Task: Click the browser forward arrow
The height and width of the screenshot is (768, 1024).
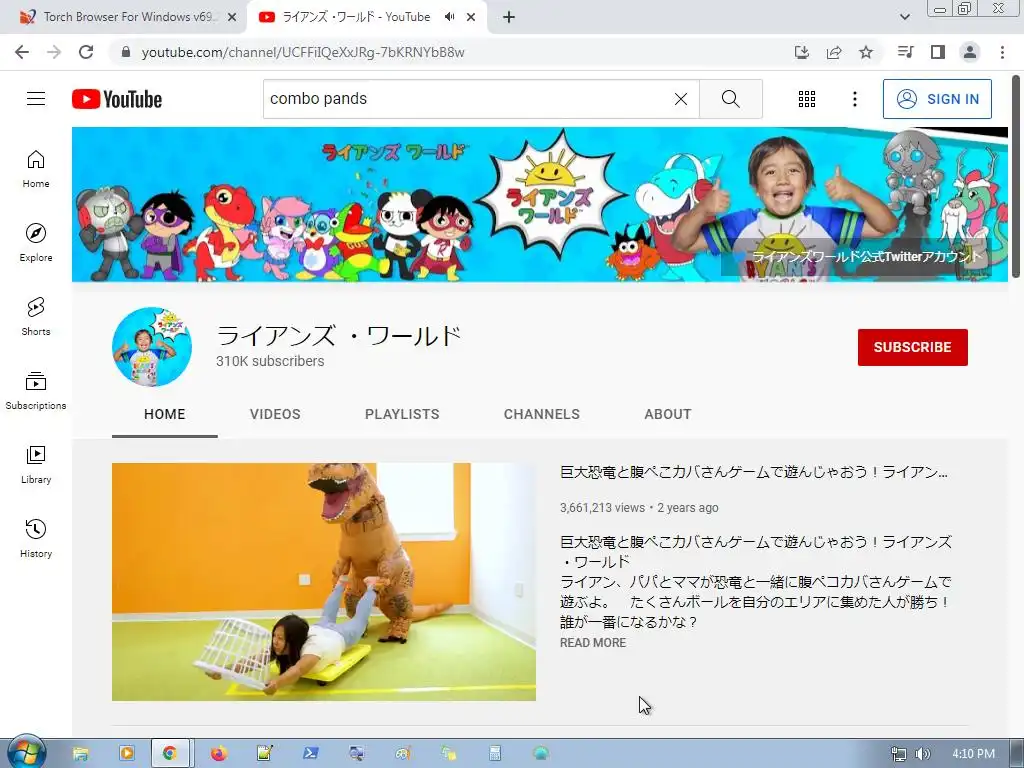Action: [x=54, y=52]
